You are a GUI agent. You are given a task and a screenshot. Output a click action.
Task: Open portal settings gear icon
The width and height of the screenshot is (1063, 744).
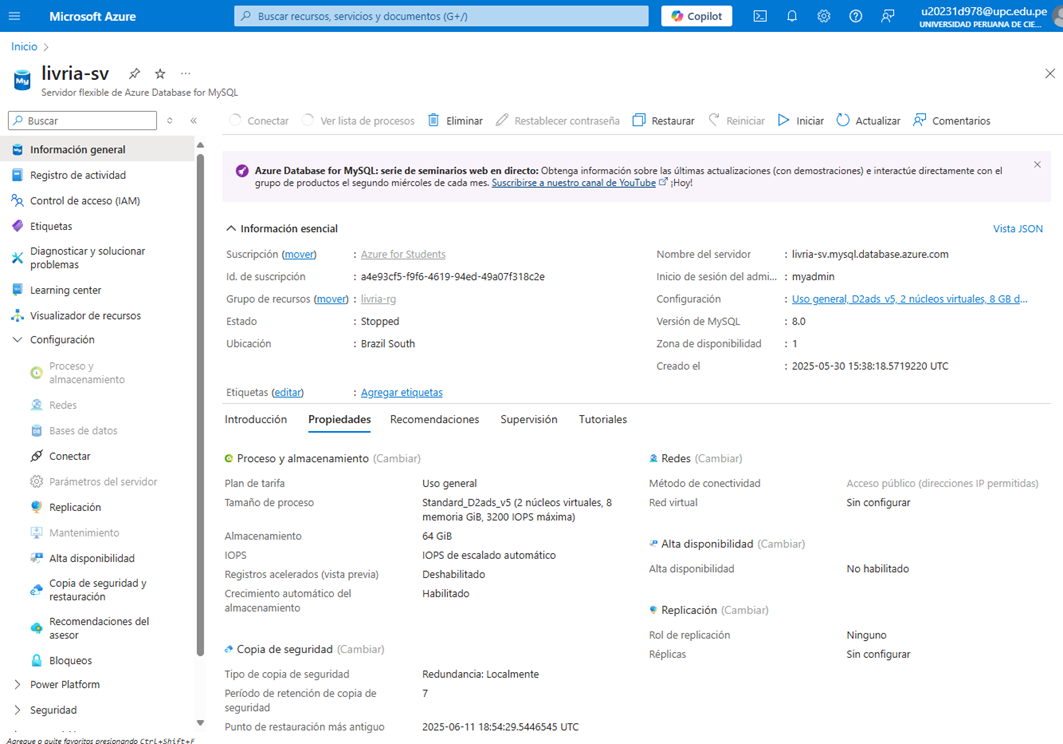point(823,16)
